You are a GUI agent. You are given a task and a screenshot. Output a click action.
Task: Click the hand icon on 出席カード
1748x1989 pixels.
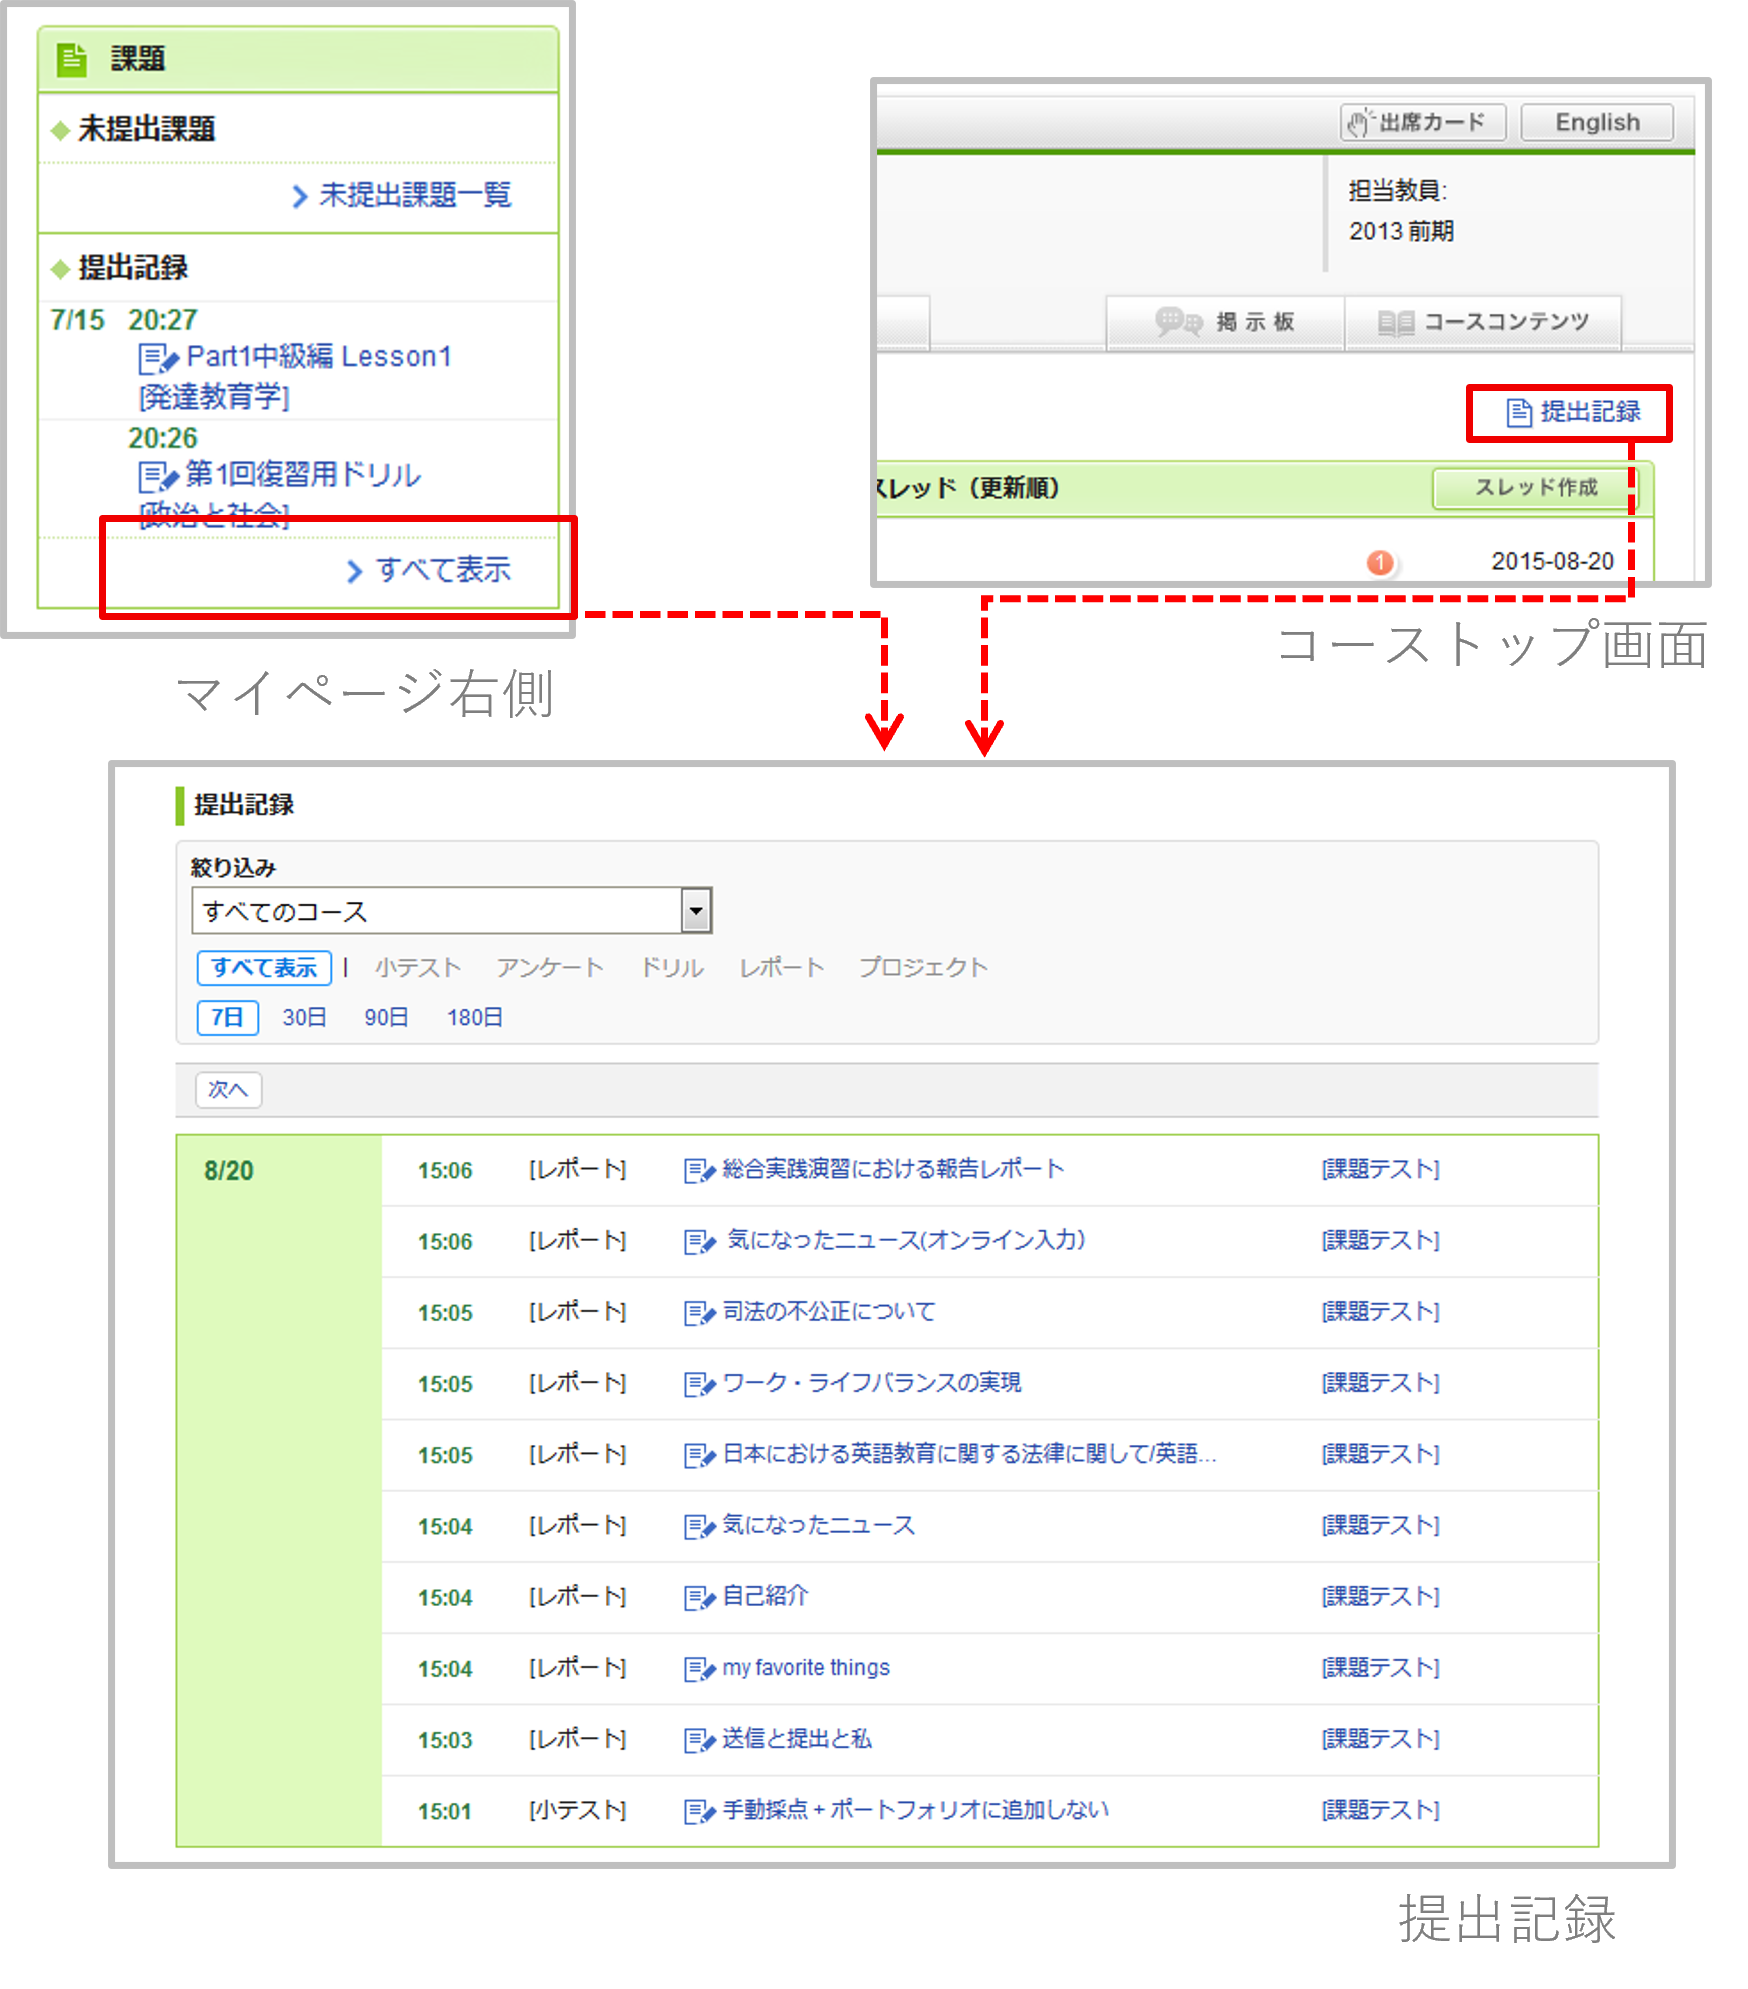click(1358, 123)
